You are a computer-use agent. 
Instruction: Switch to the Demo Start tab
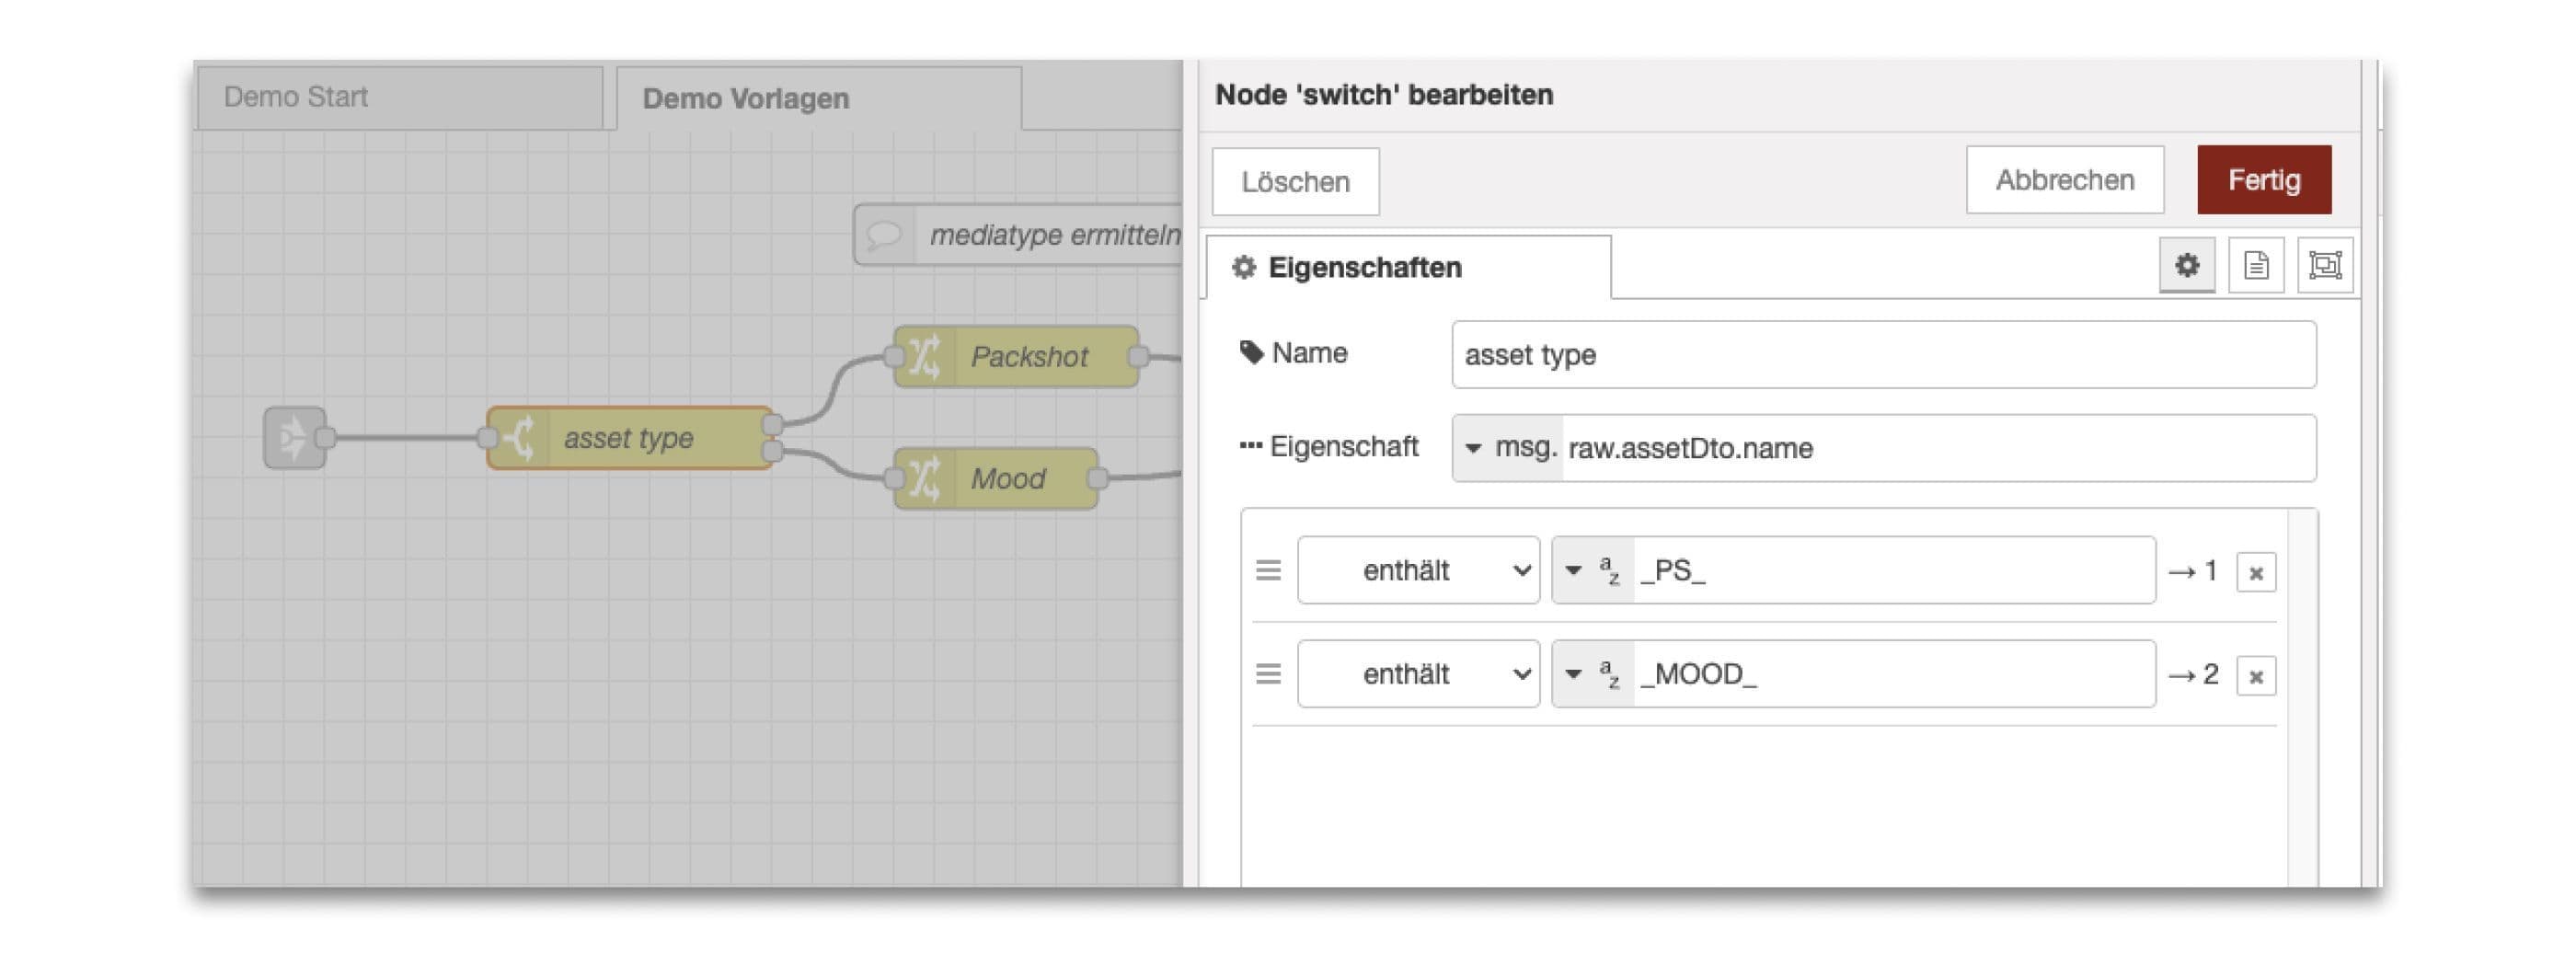point(296,96)
